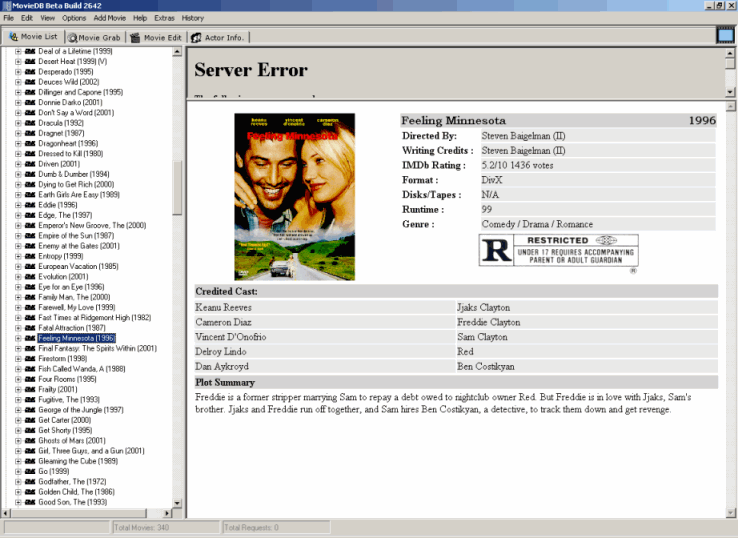
Task: Open the View menu
Action: (48, 18)
